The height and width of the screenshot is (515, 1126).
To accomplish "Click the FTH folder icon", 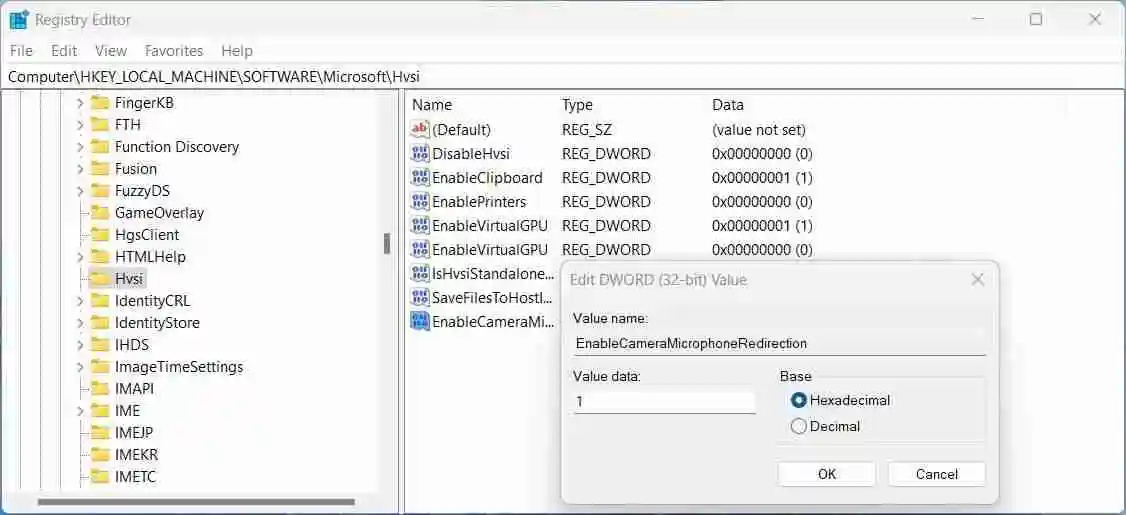I will (100, 125).
